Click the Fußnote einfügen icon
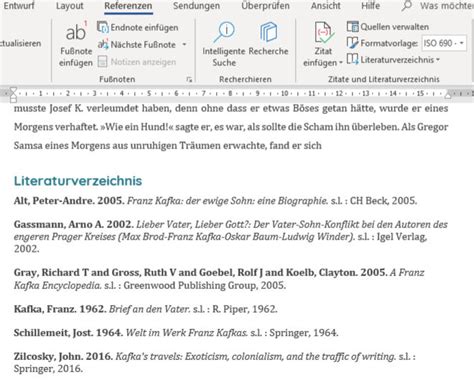474x390 pixels. click(76, 32)
